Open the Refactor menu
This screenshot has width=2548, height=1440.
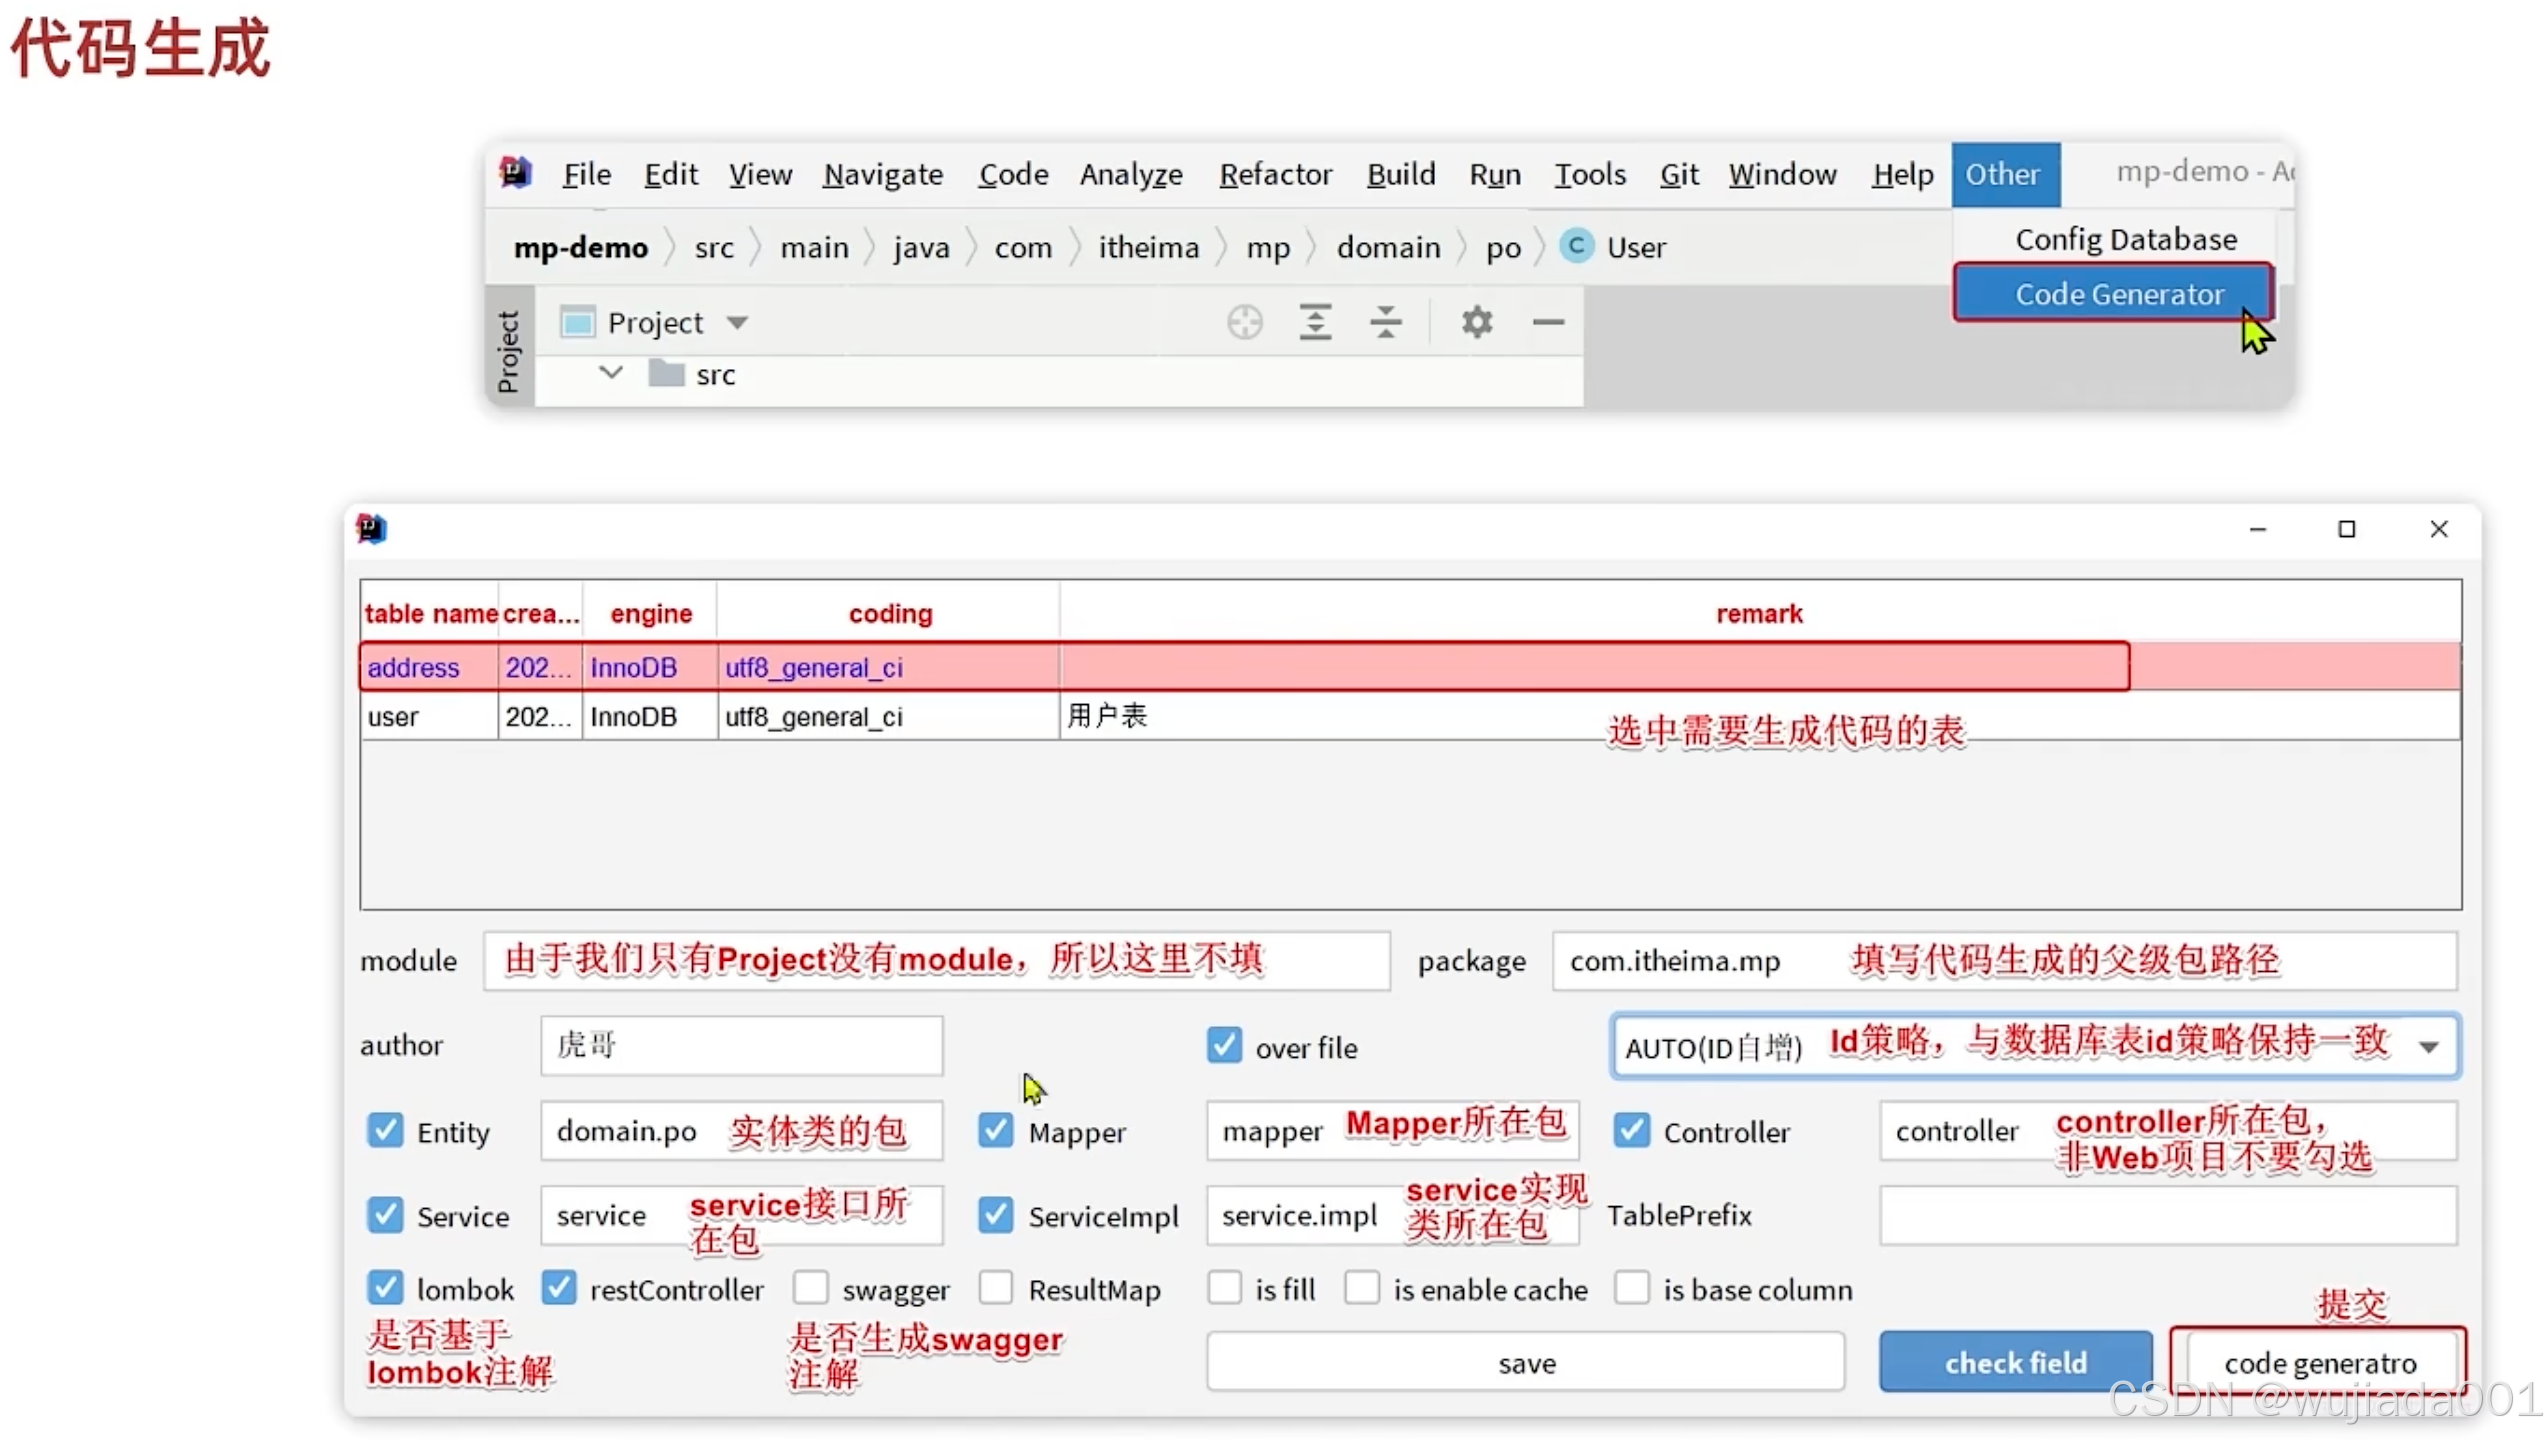coord(1275,174)
